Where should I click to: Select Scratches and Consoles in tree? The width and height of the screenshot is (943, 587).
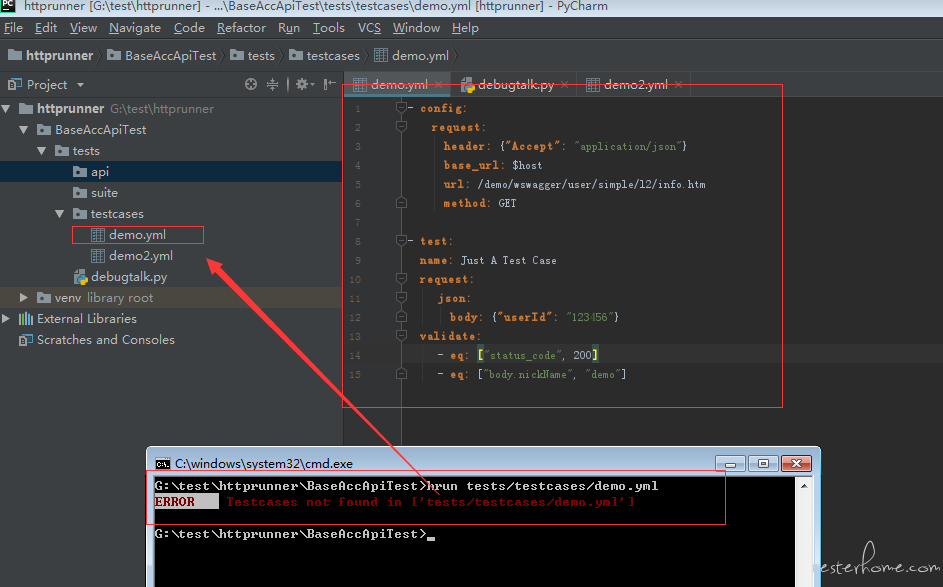106,340
